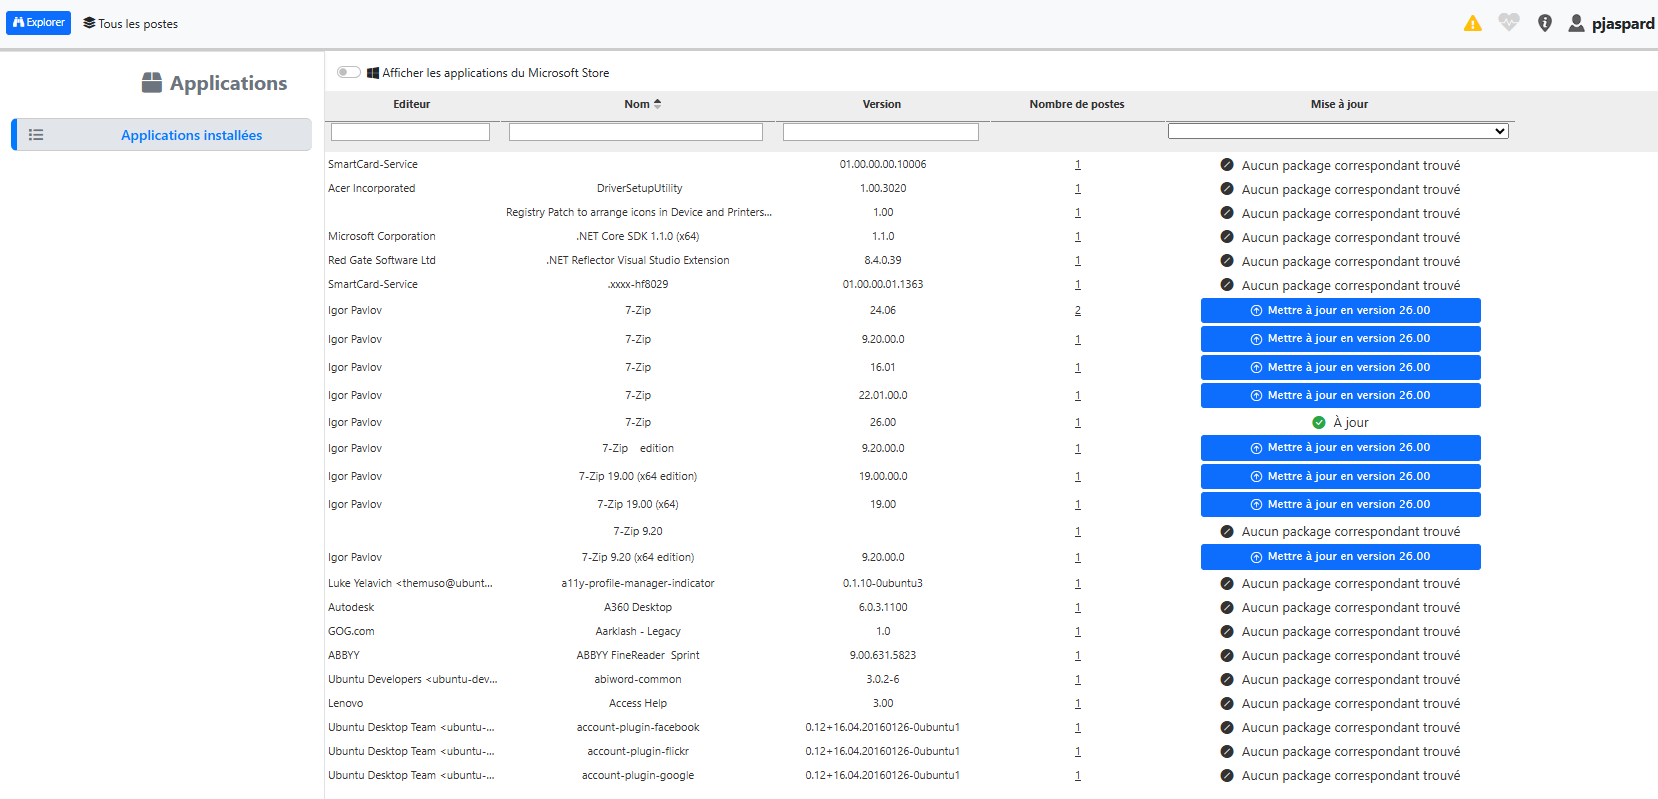Click the shield security icon
This screenshot has height=799, width=1658.
[x=1544, y=23]
